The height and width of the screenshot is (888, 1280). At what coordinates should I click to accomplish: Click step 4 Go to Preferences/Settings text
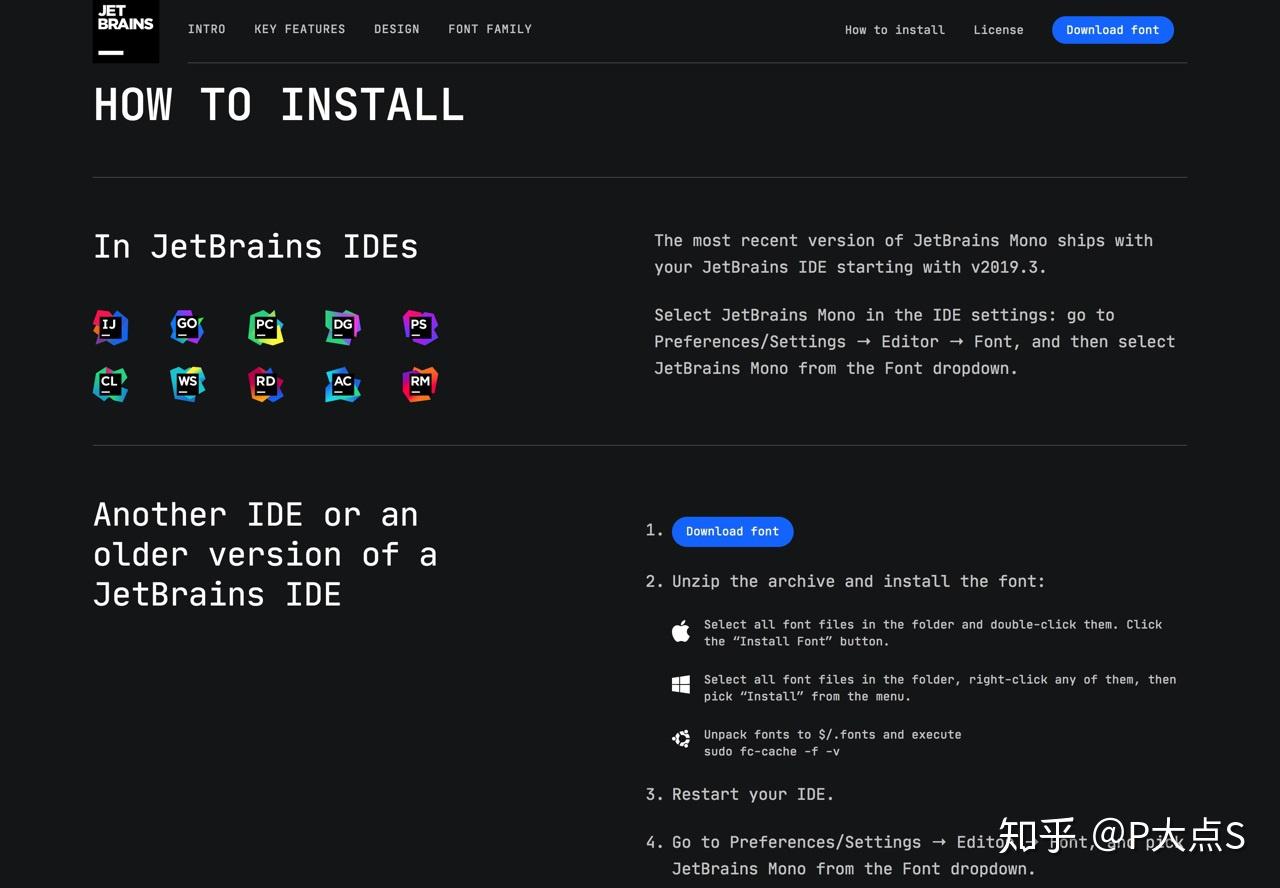coord(929,855)
